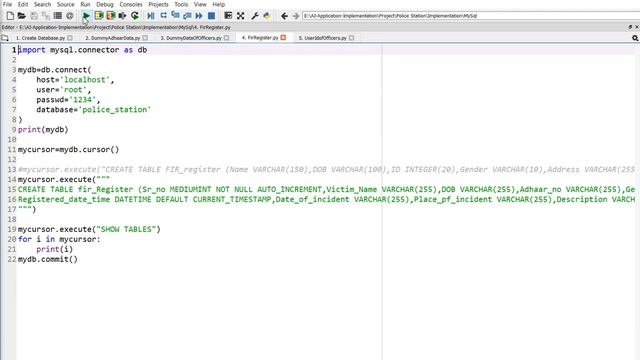This screenshot has width=640, height=360.
Task: Open the Projects menu
Action: pyautogui.click(x=158, y=4)
